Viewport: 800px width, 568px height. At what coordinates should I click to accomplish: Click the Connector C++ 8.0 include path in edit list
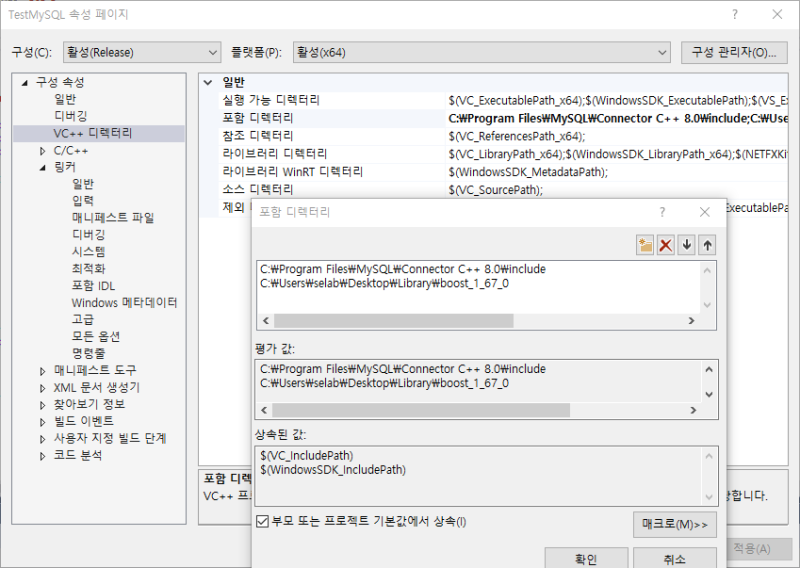point(403,269)
